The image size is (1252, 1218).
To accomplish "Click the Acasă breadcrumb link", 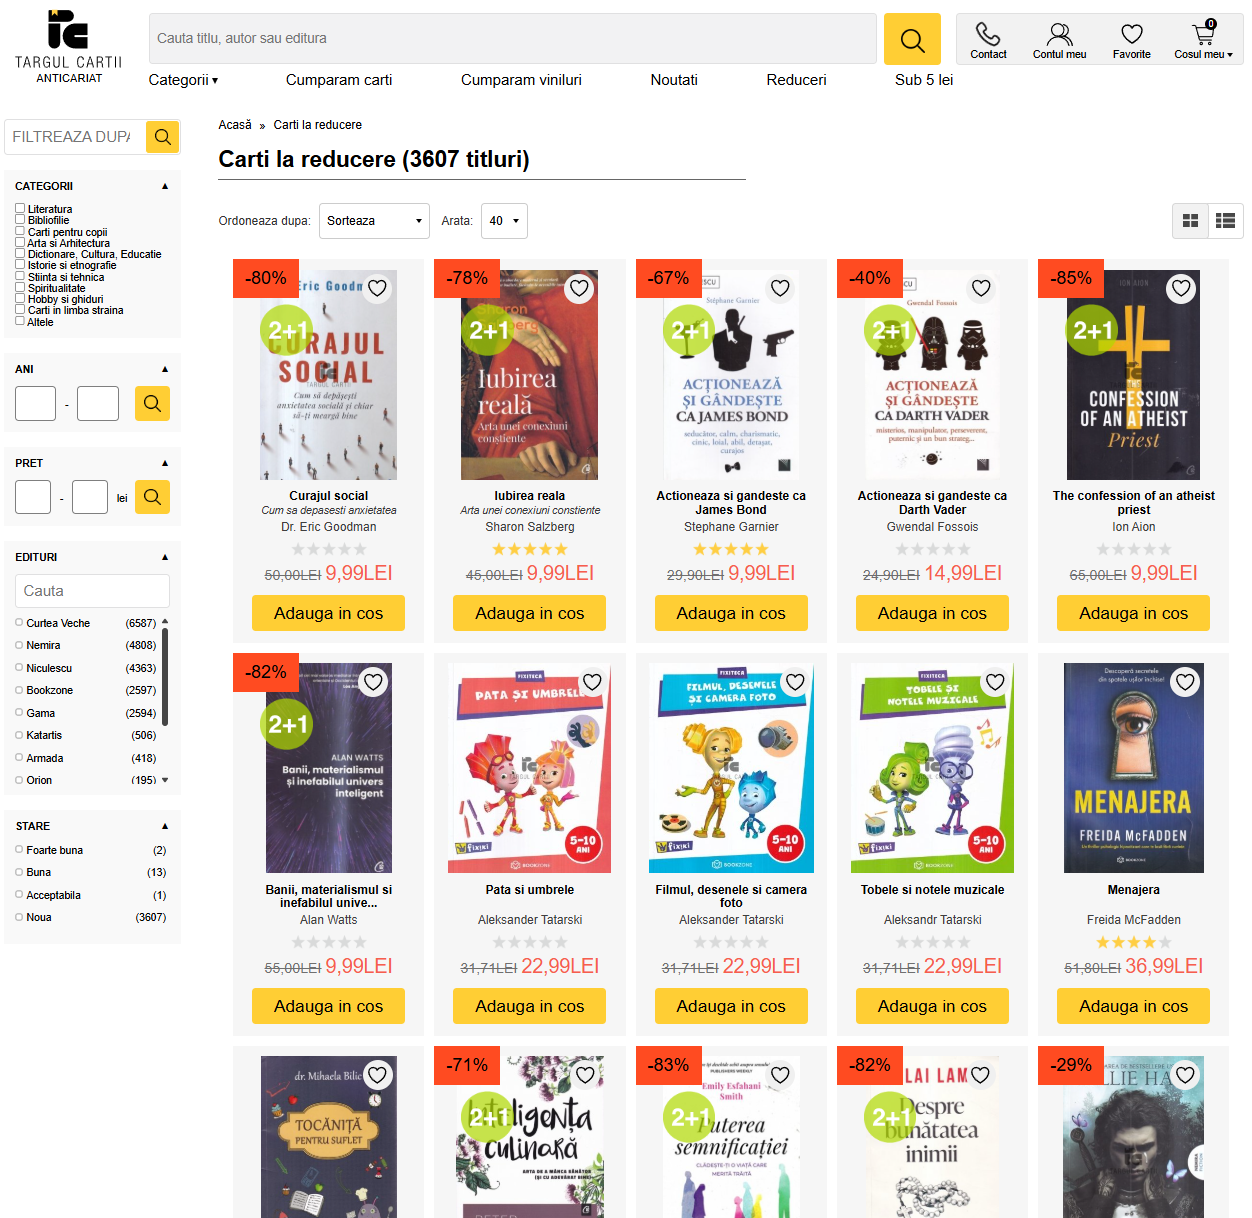I will point(235,125).
